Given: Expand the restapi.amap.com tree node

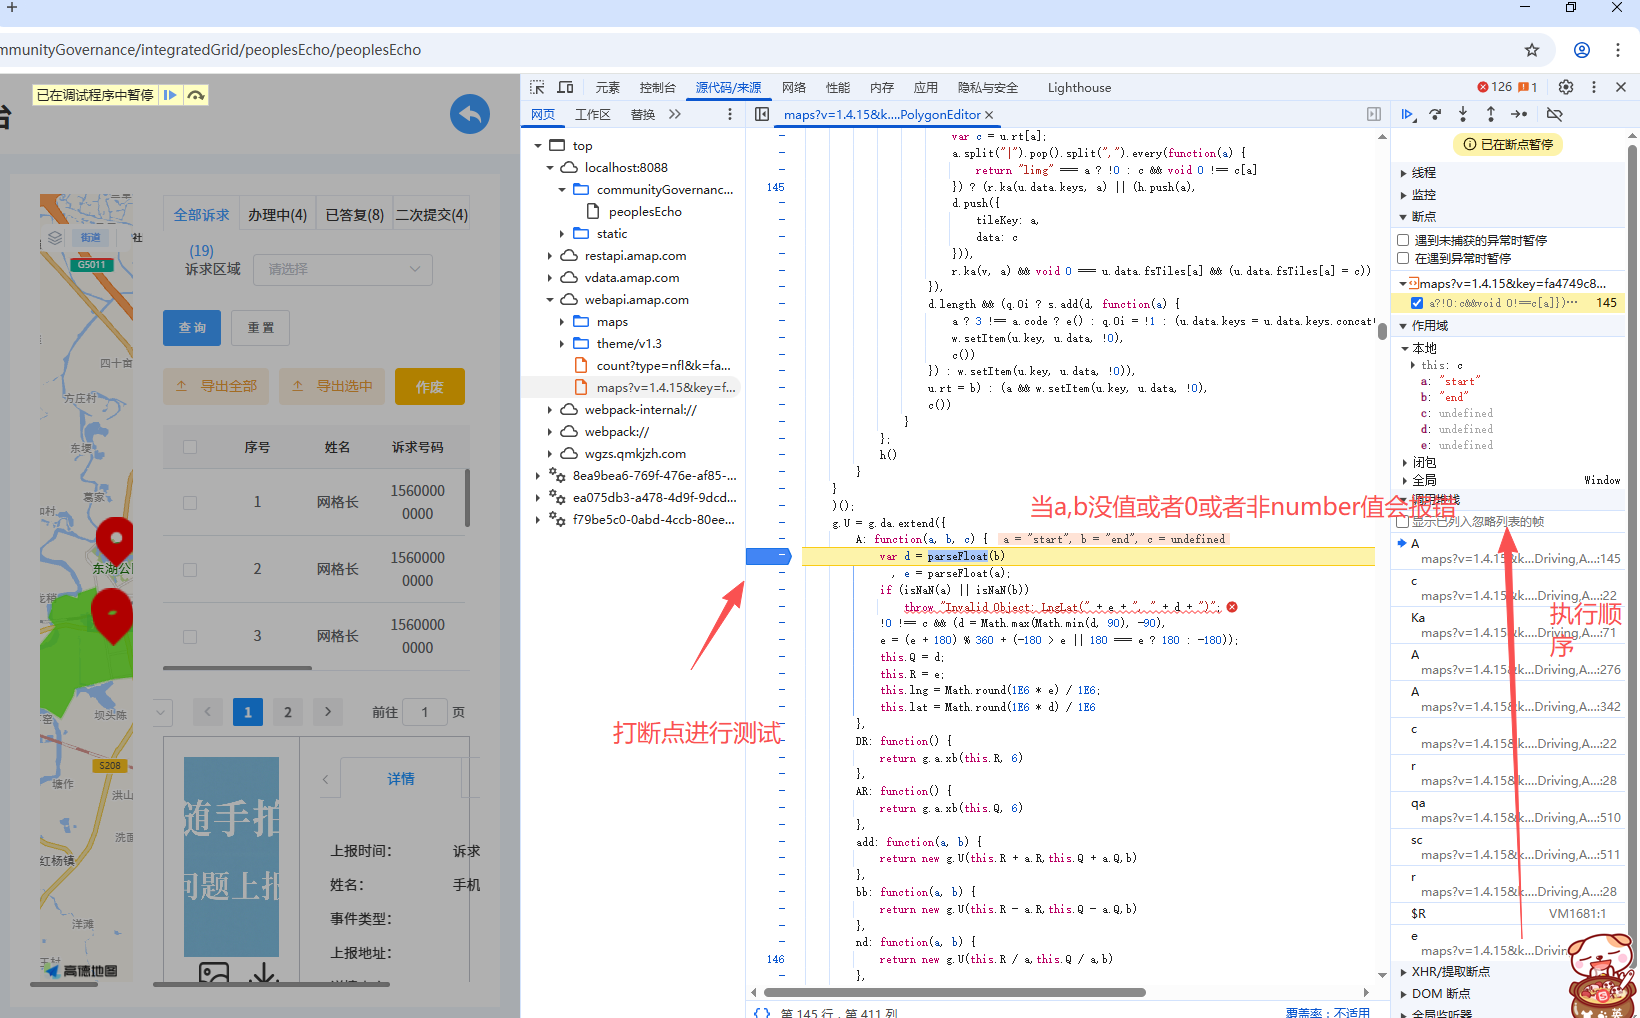Looking at the screenshot, I should (550, 256).
